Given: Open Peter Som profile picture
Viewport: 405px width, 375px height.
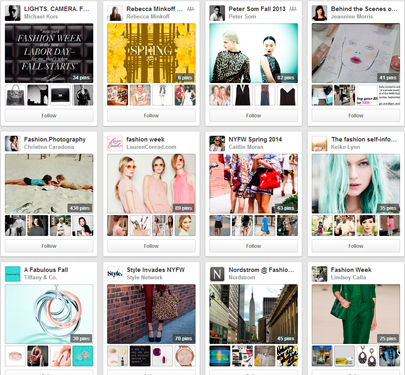Looking at the screenshot, I should point(217,13).
